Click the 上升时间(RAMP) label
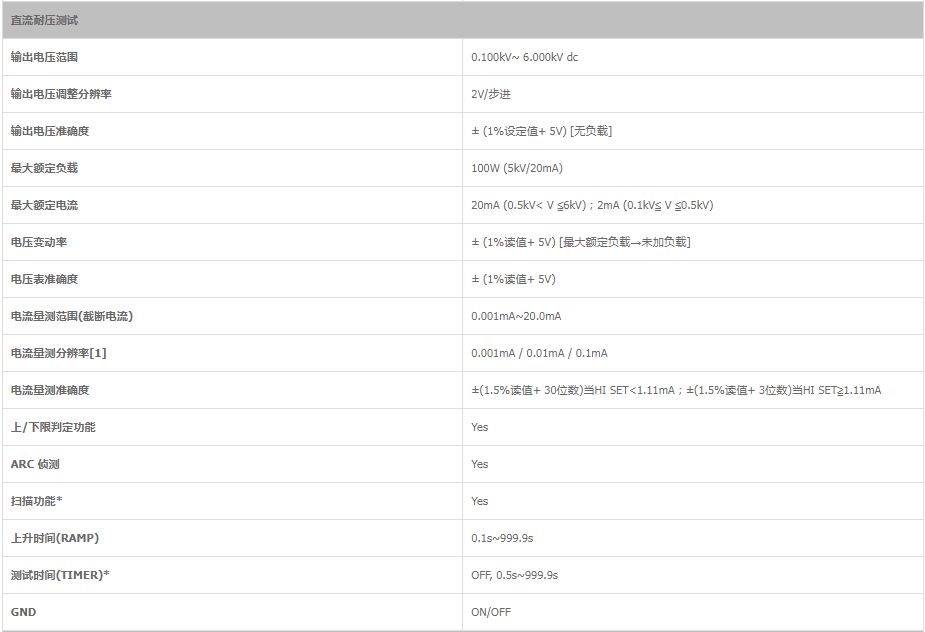 tap(55, 538)
